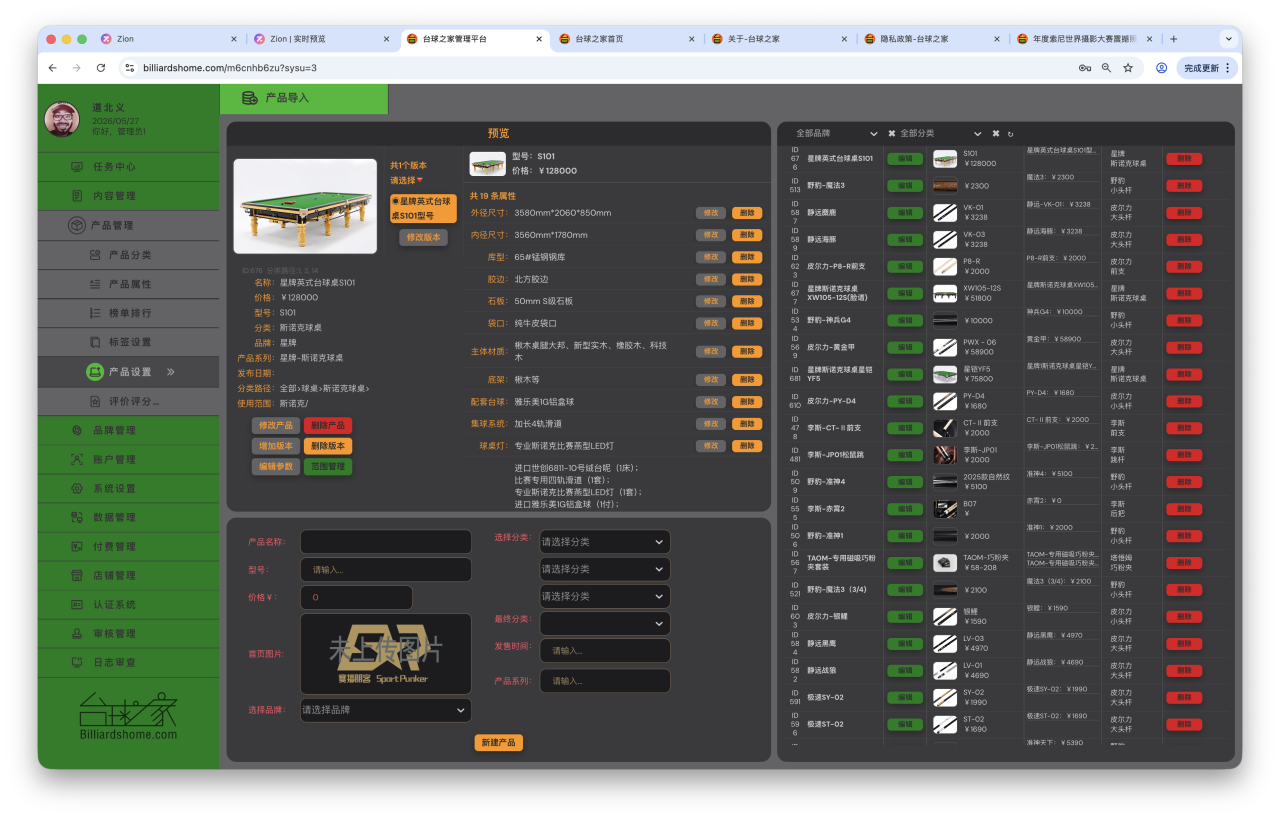Viewport: 1280px width, 819px height.
Task: Click the red 删除产品 button
Action: 328,426
